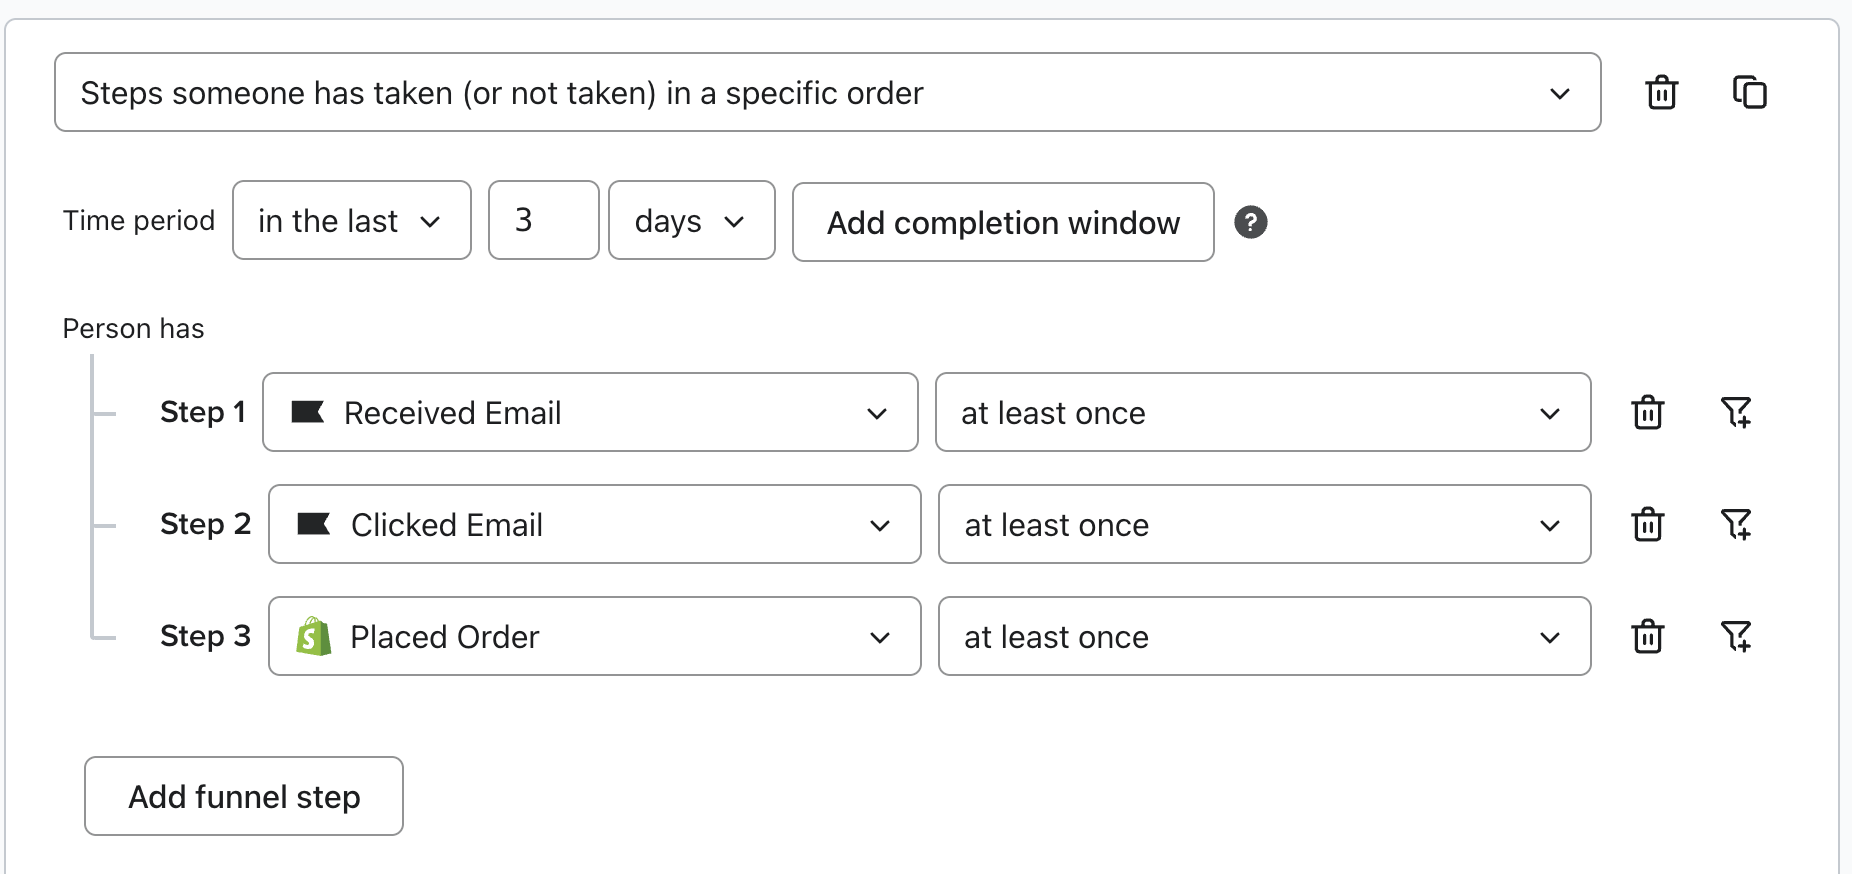Image resolution: width=1852 pixels, height=874 pixels.
Task: Expand the 'in the last' time period dropdown
Action: coord(351,220)
